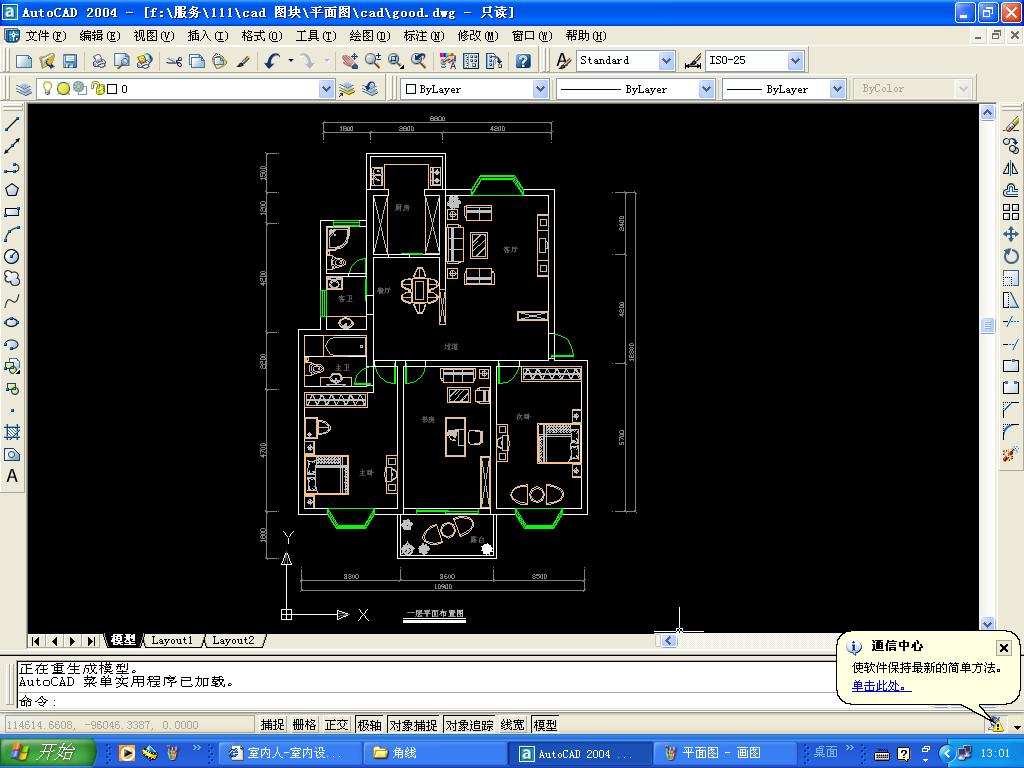The width and height of the screenshot is (1024, 768).
Task: Click the Zoom Realtime icon
Action: pos(372,61)
